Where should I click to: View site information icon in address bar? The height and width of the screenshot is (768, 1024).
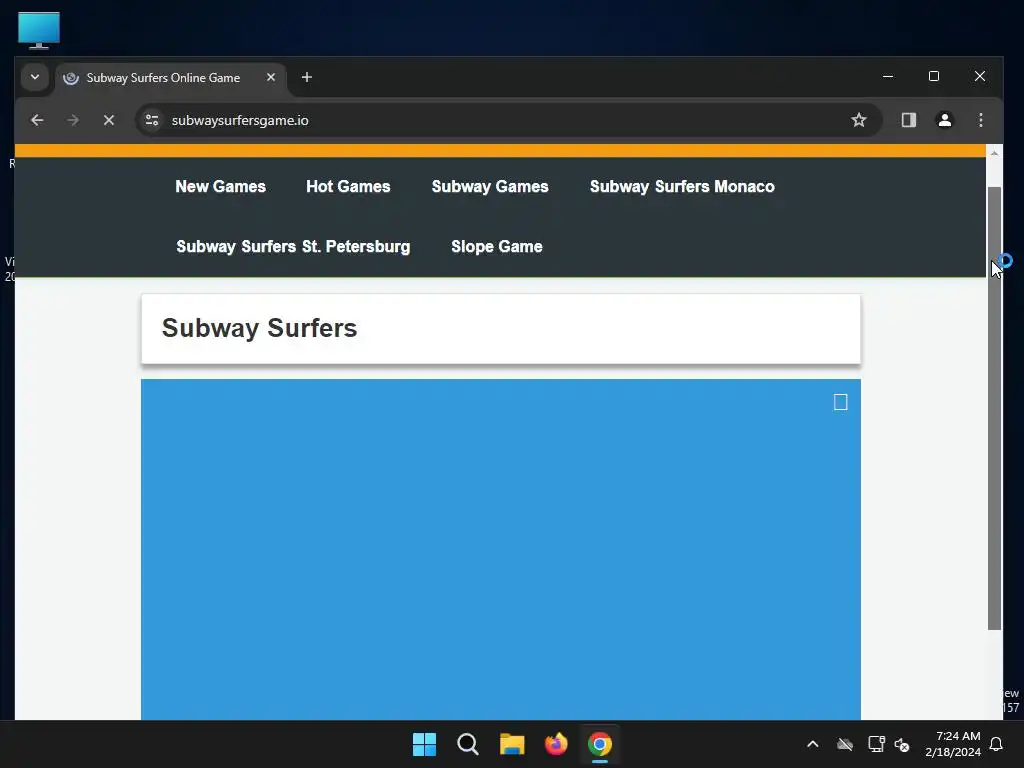[x=152, y=120]
